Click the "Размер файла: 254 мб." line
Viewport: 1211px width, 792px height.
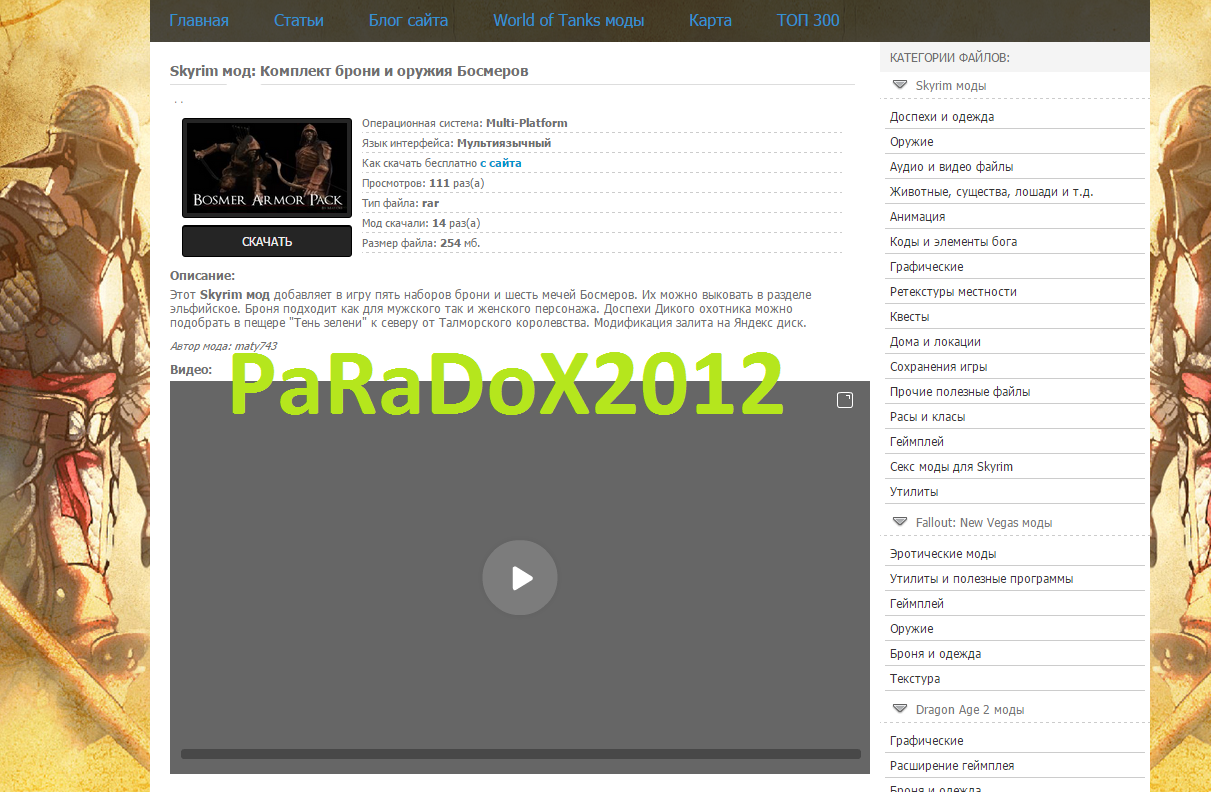pos(421,243)
